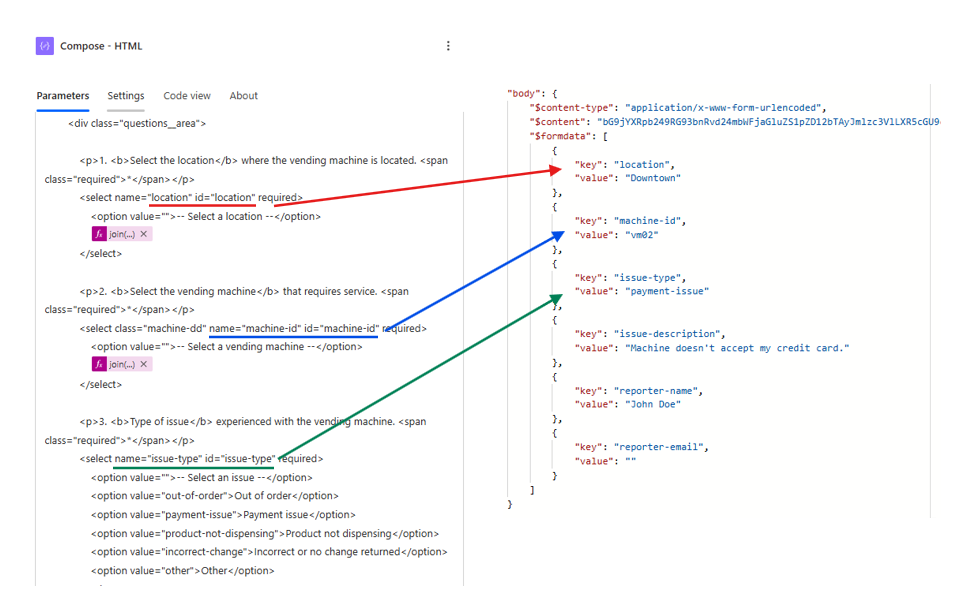Click the purple Compose action icon
The height and width of the screenshot is (602, 962).
point(44,45)
